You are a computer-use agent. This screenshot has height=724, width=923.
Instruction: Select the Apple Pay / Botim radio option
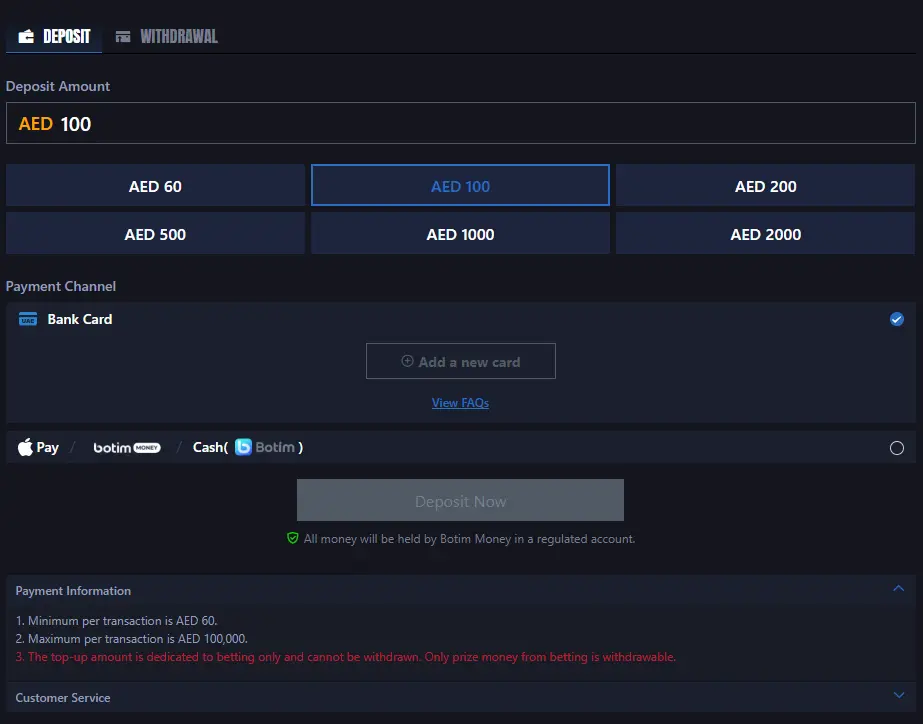click(897, 448)
